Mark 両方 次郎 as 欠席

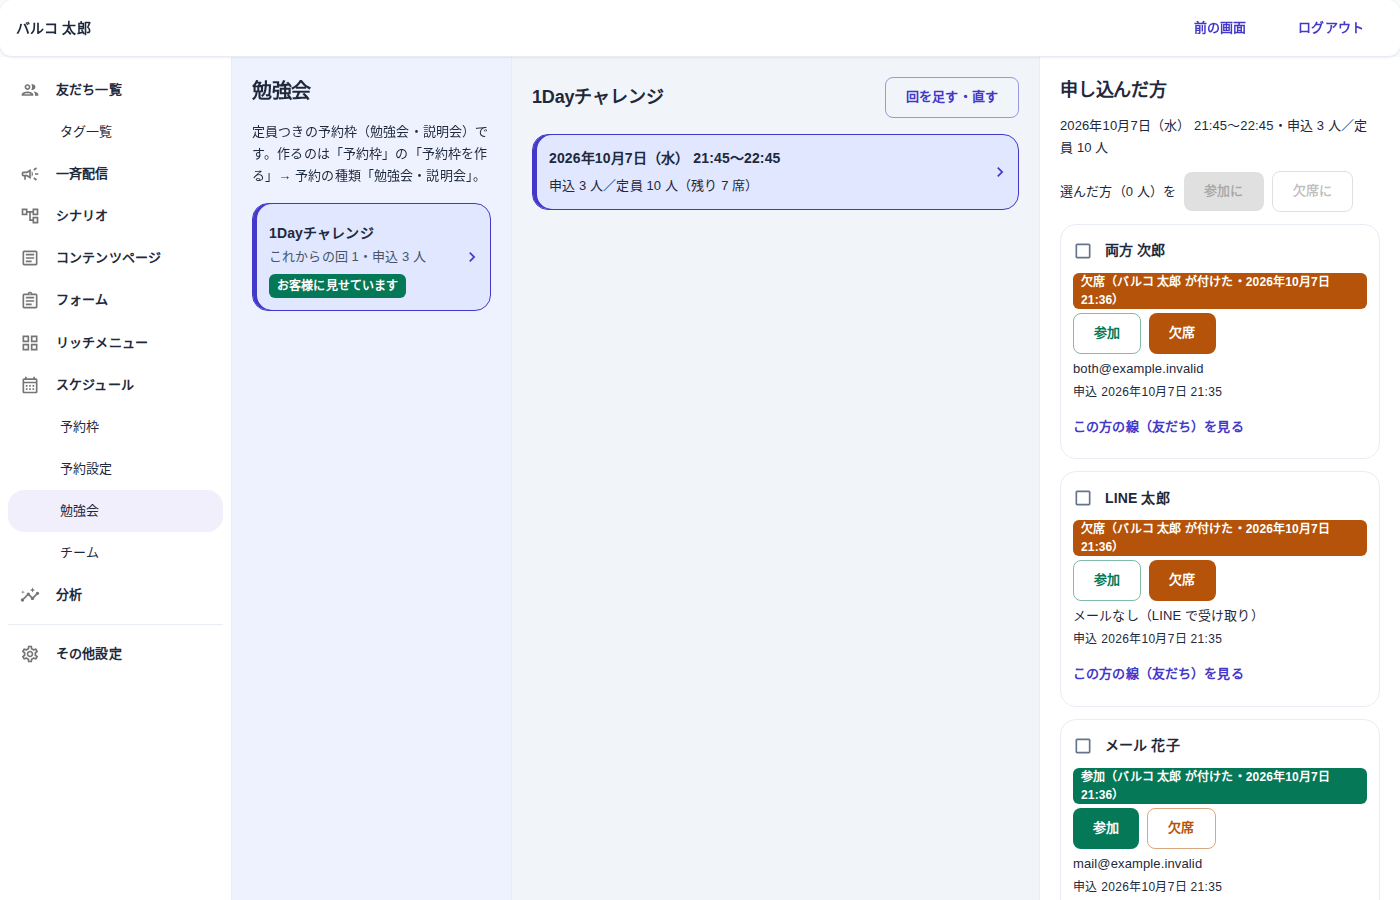pos(1182,333)
